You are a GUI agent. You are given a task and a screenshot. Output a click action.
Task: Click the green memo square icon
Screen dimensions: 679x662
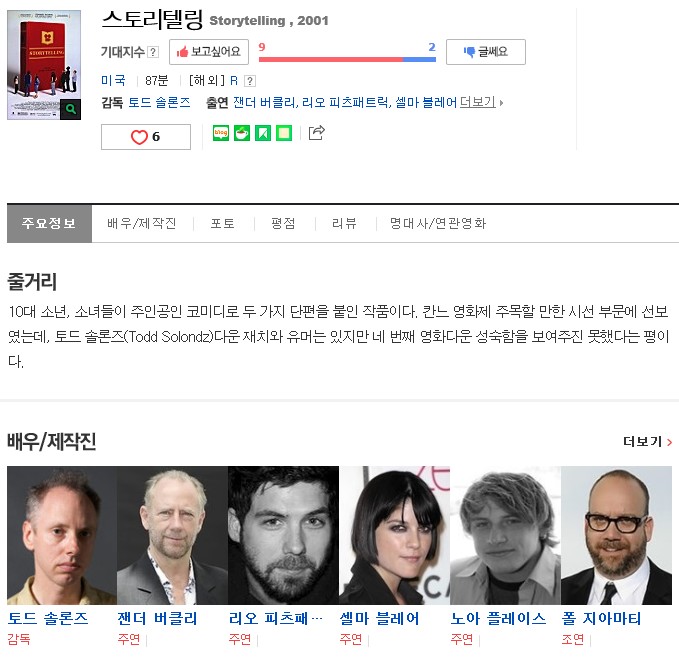(284, 133)
